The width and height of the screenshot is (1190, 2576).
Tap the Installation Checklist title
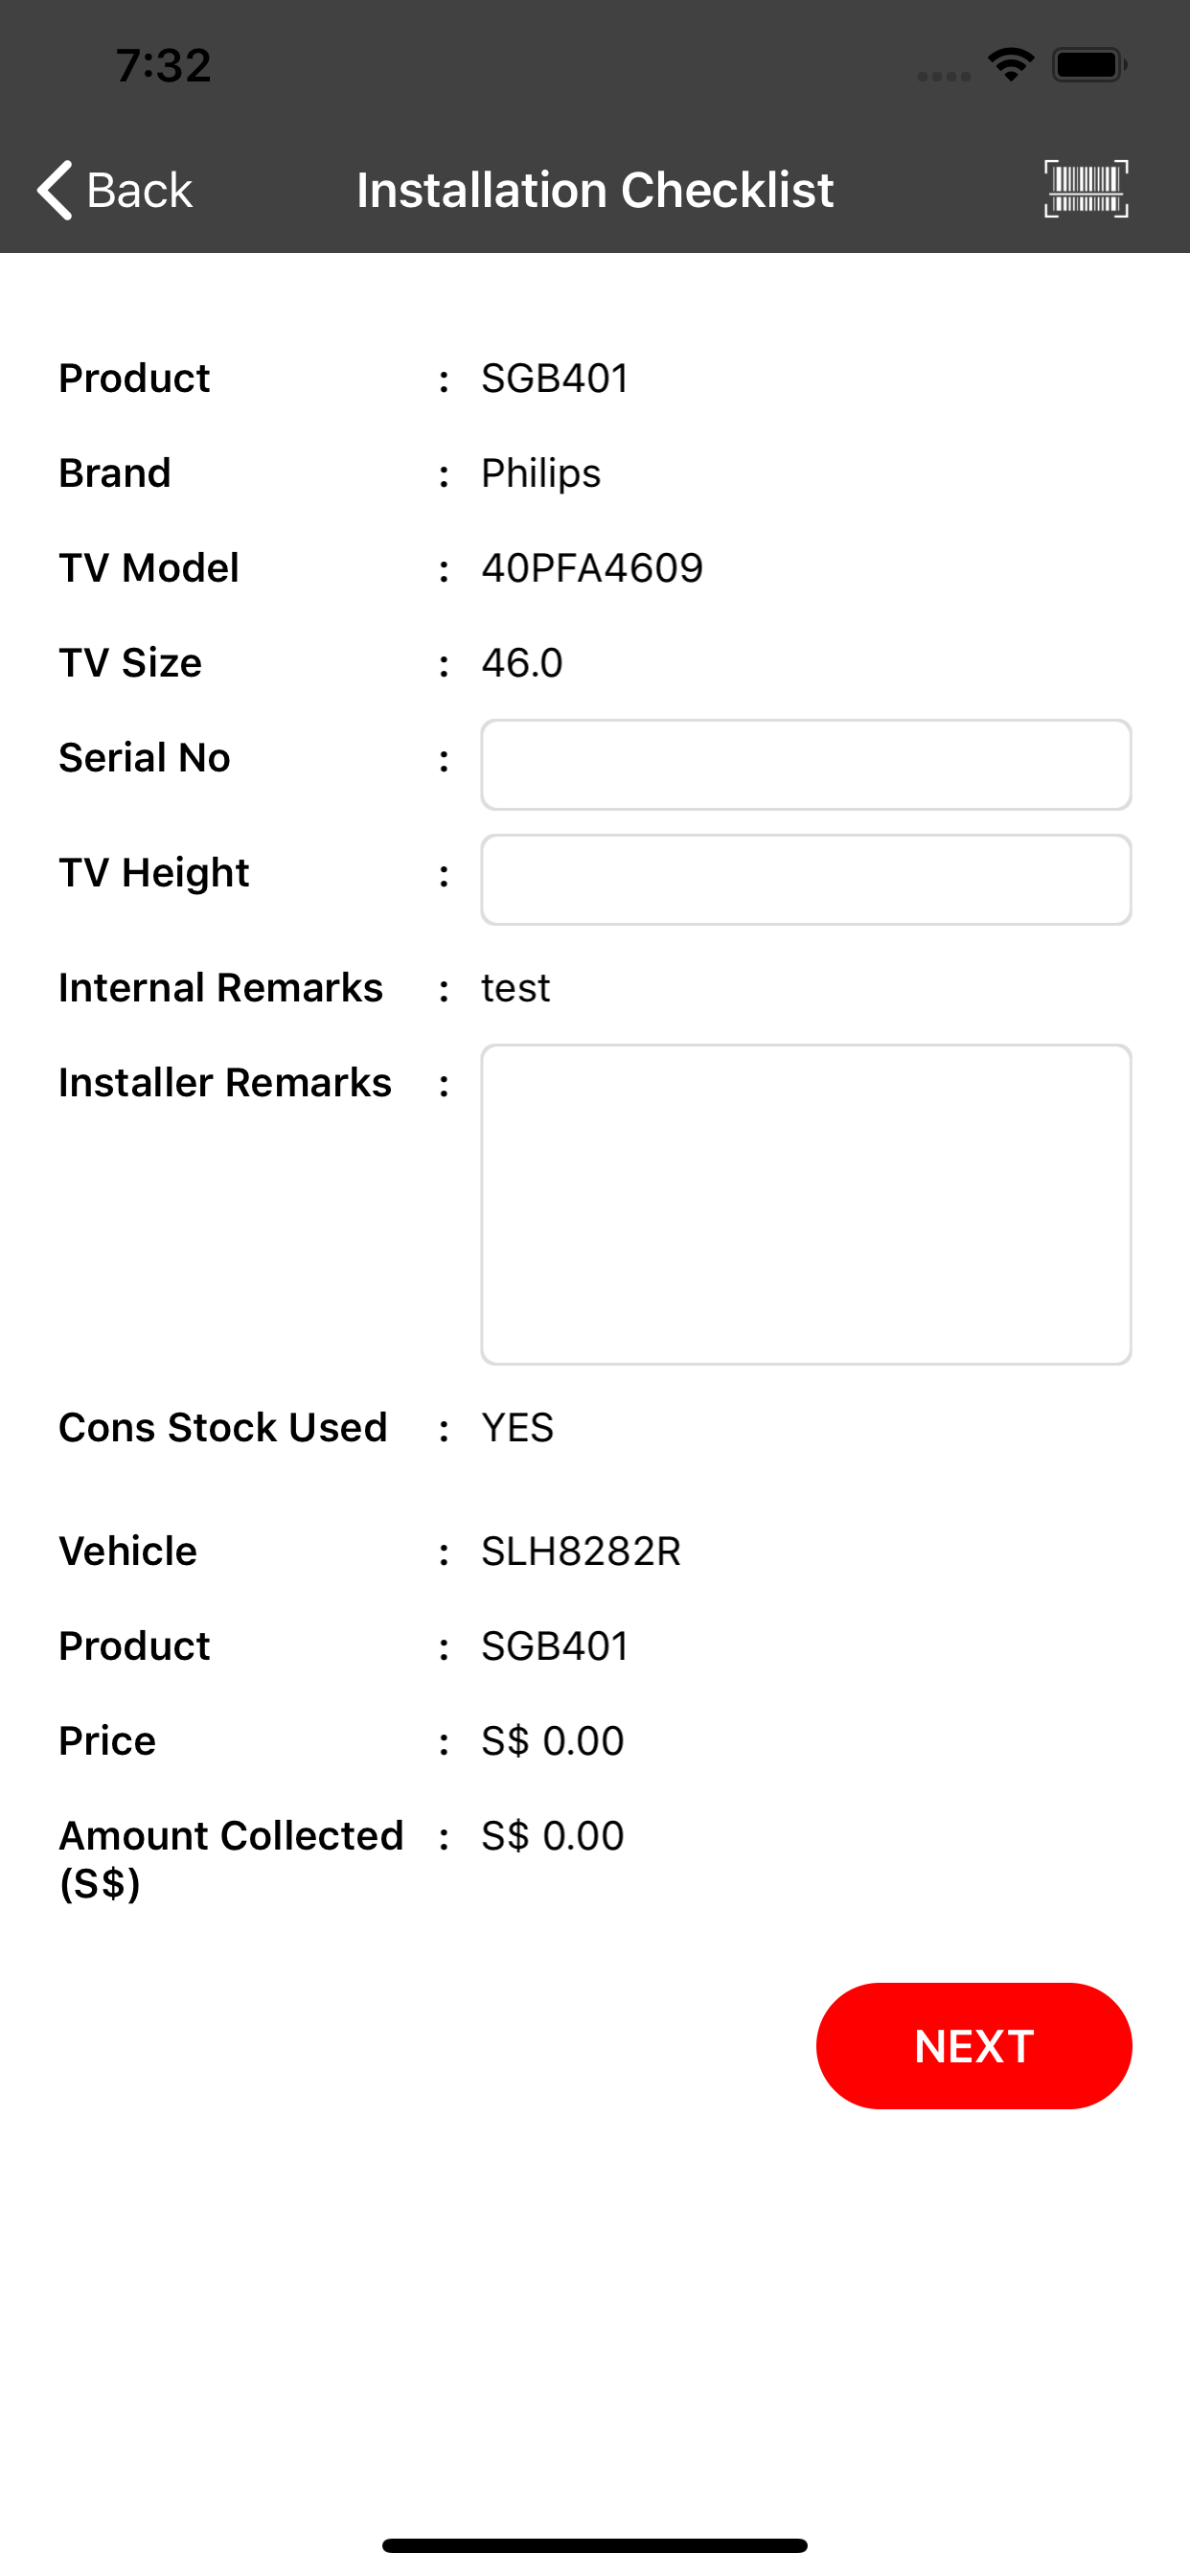[x=595, y=190]
